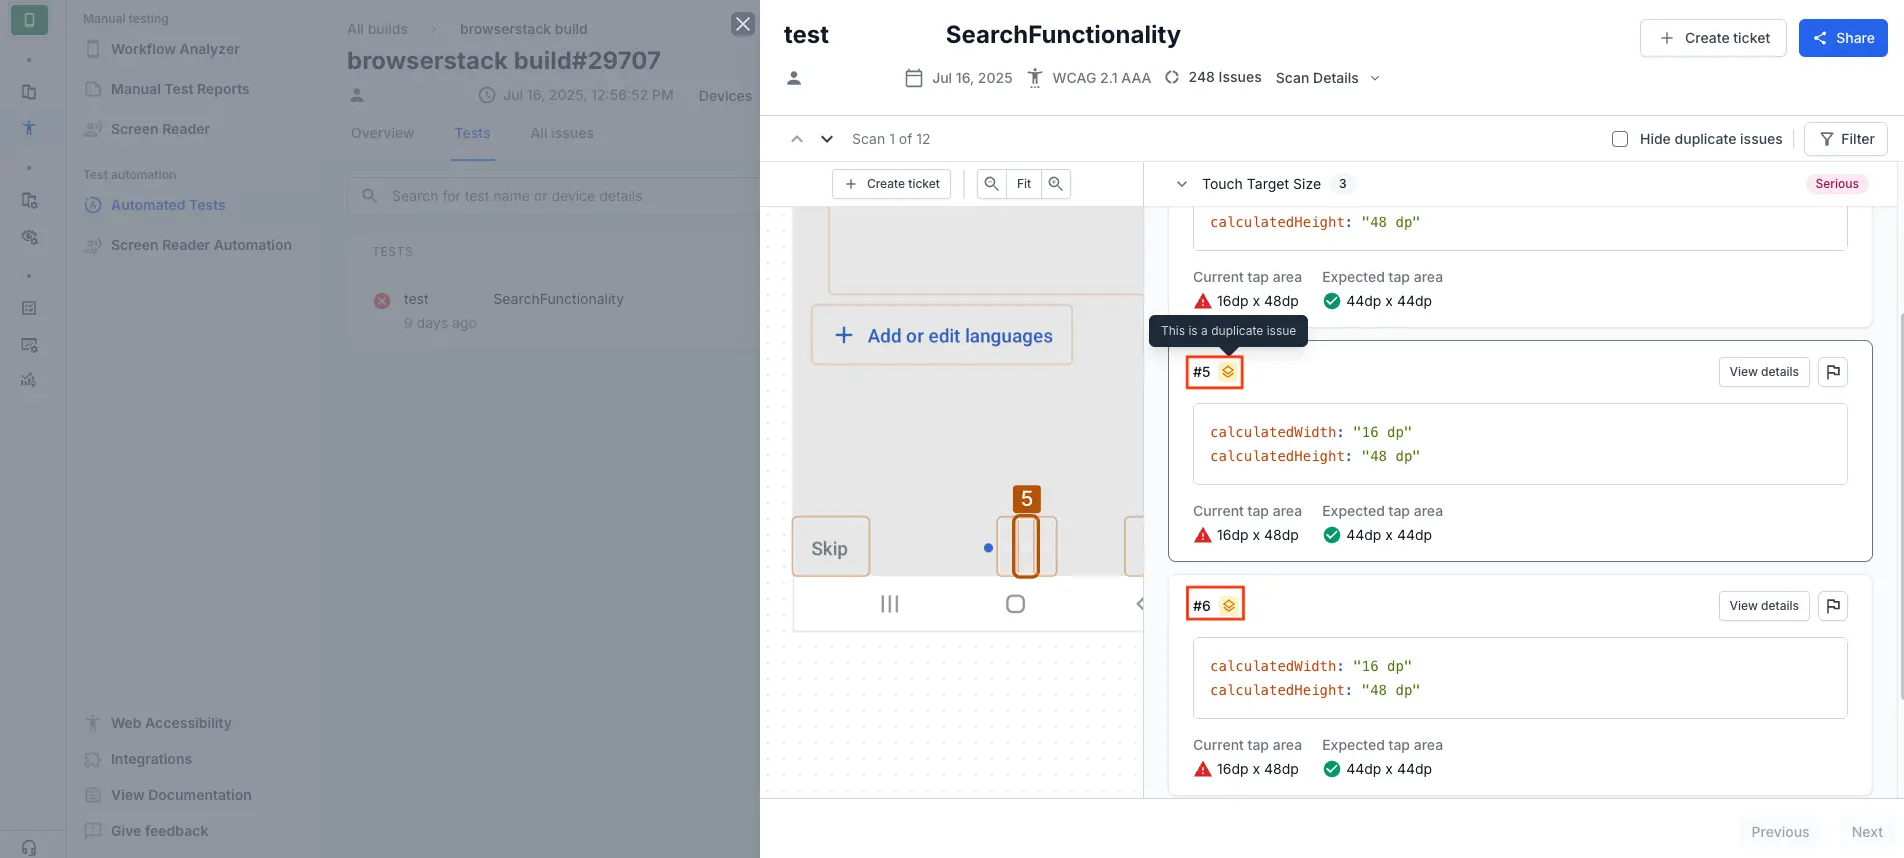Click the WCAG 2.1 AAA accessibility icon
The height and width of the screenshot is (858, 1904).
pos(1035,78)
